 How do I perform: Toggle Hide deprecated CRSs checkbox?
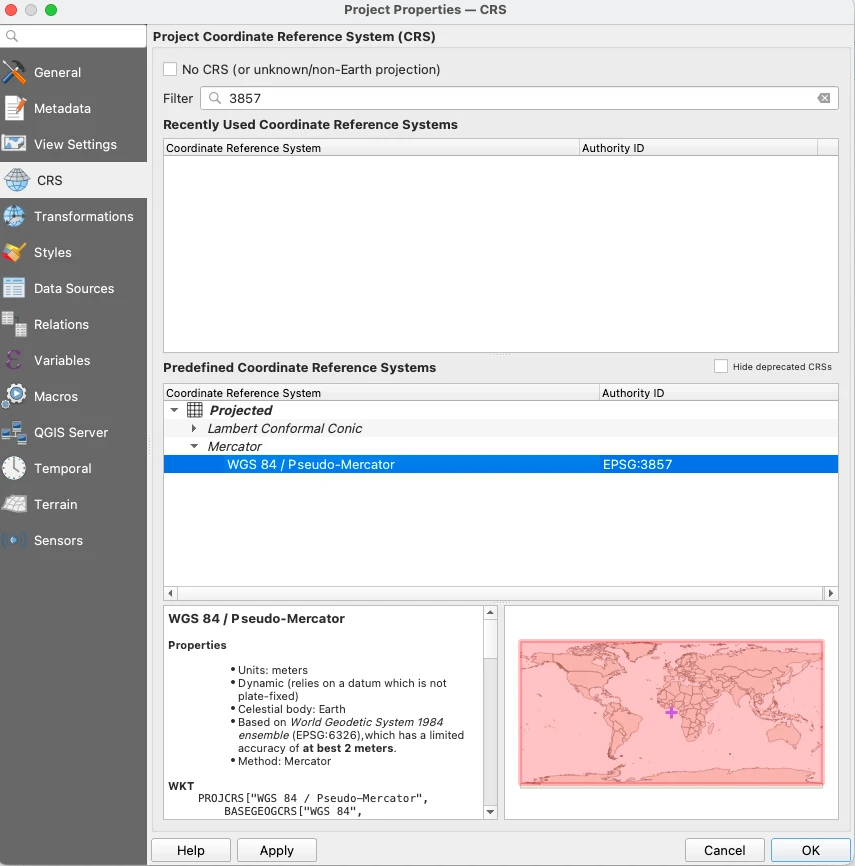721,366
